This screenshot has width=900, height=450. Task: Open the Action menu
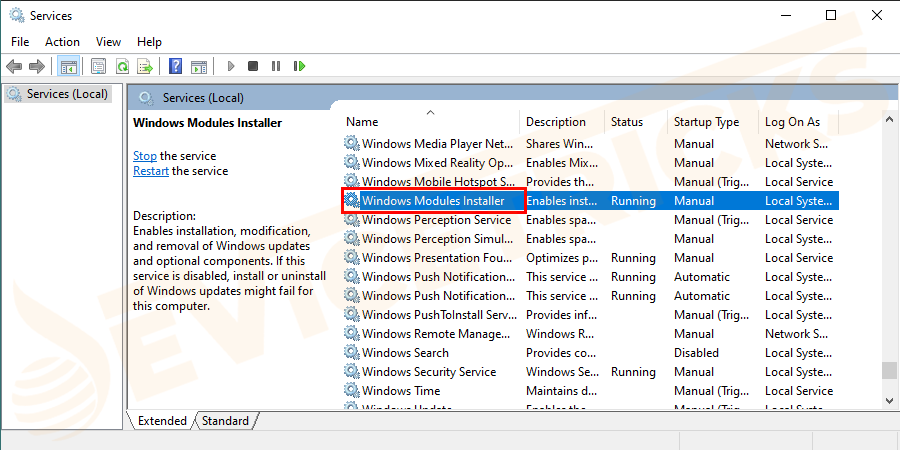63,42
